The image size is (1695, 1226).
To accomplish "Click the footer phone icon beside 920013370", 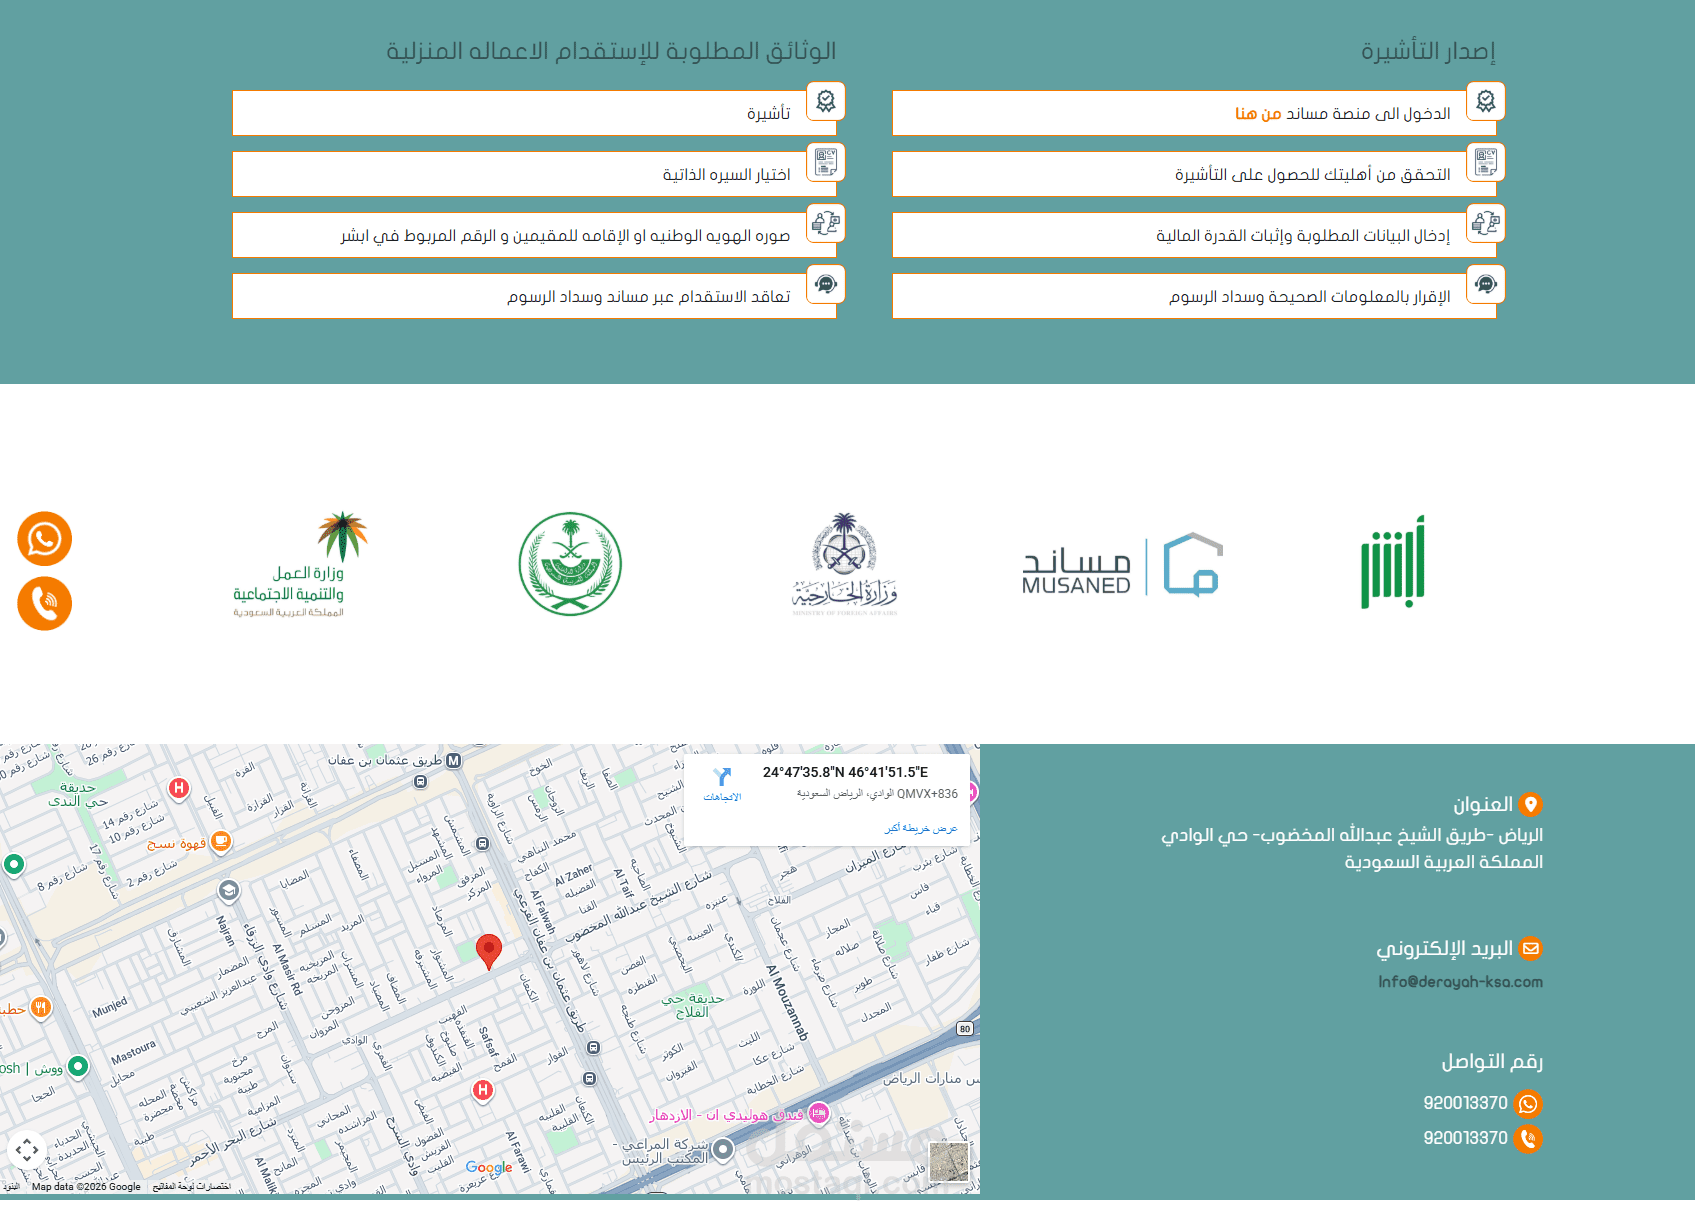I will coord(1528,1139).
